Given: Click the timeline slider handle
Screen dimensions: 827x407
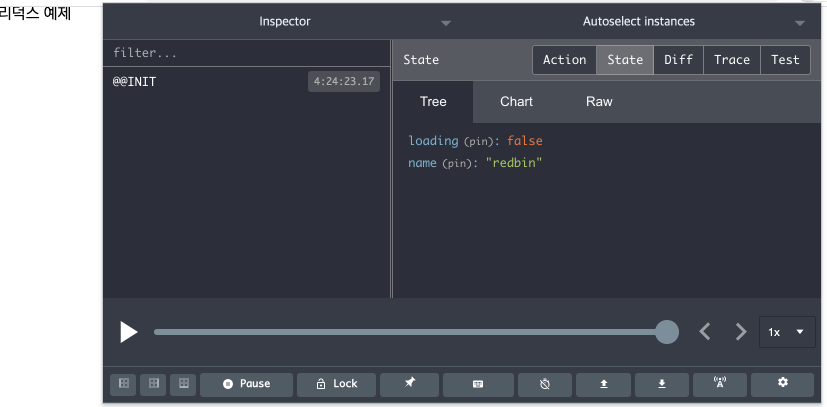Looking at the screenshot, I should coord(667,332).
